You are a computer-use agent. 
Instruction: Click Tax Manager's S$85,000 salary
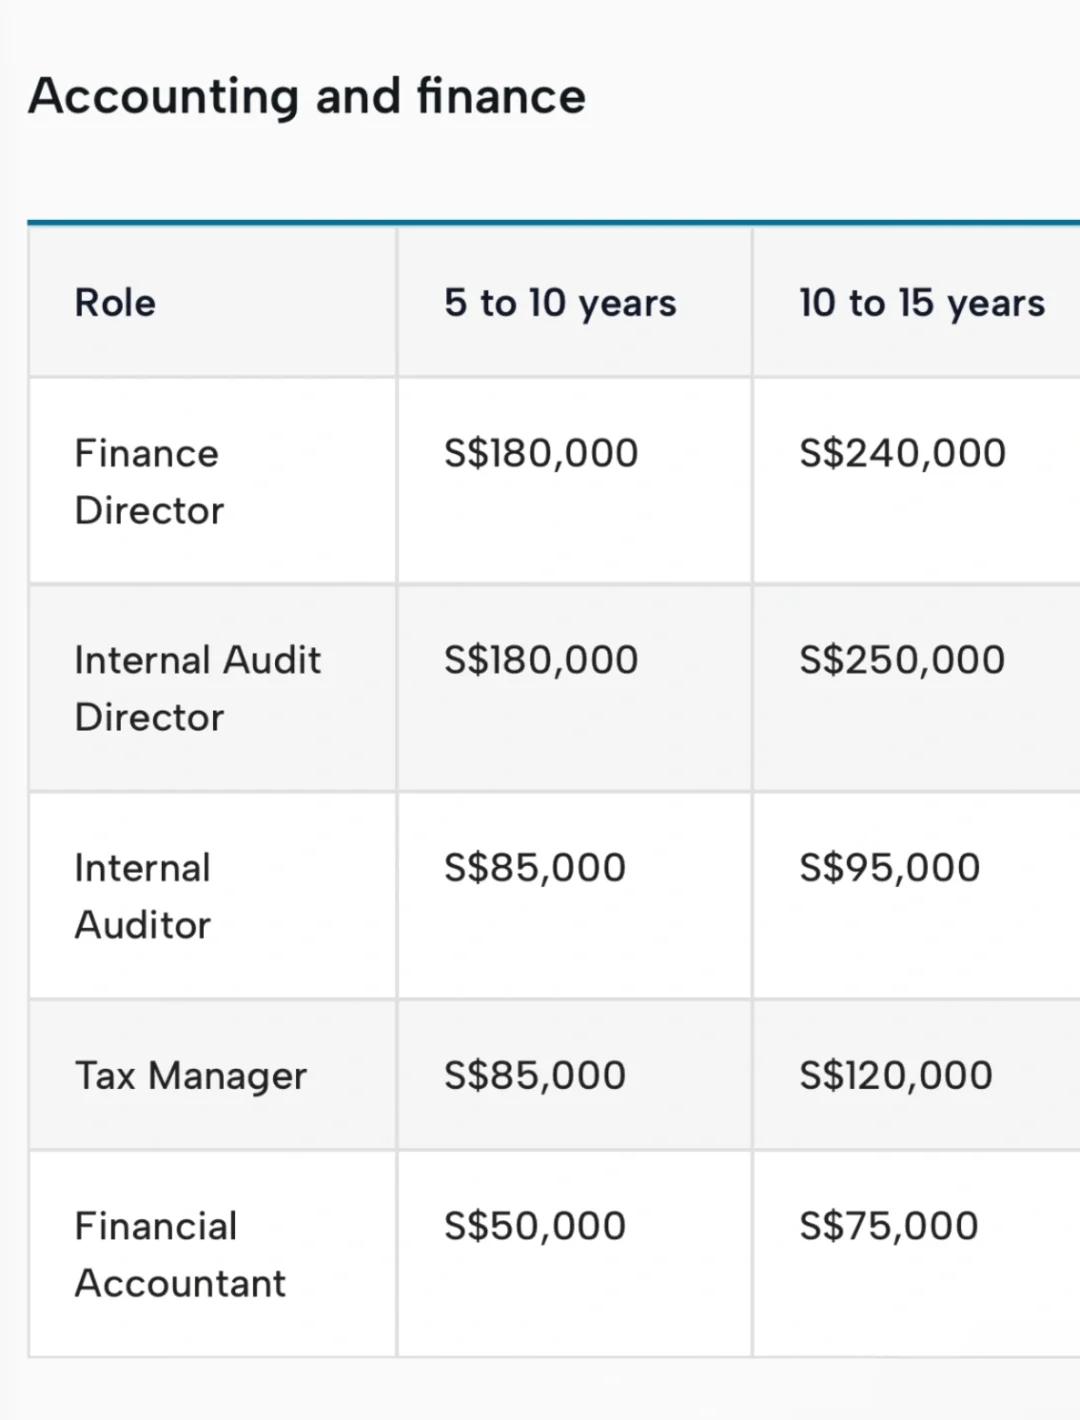click(535, 1076)
